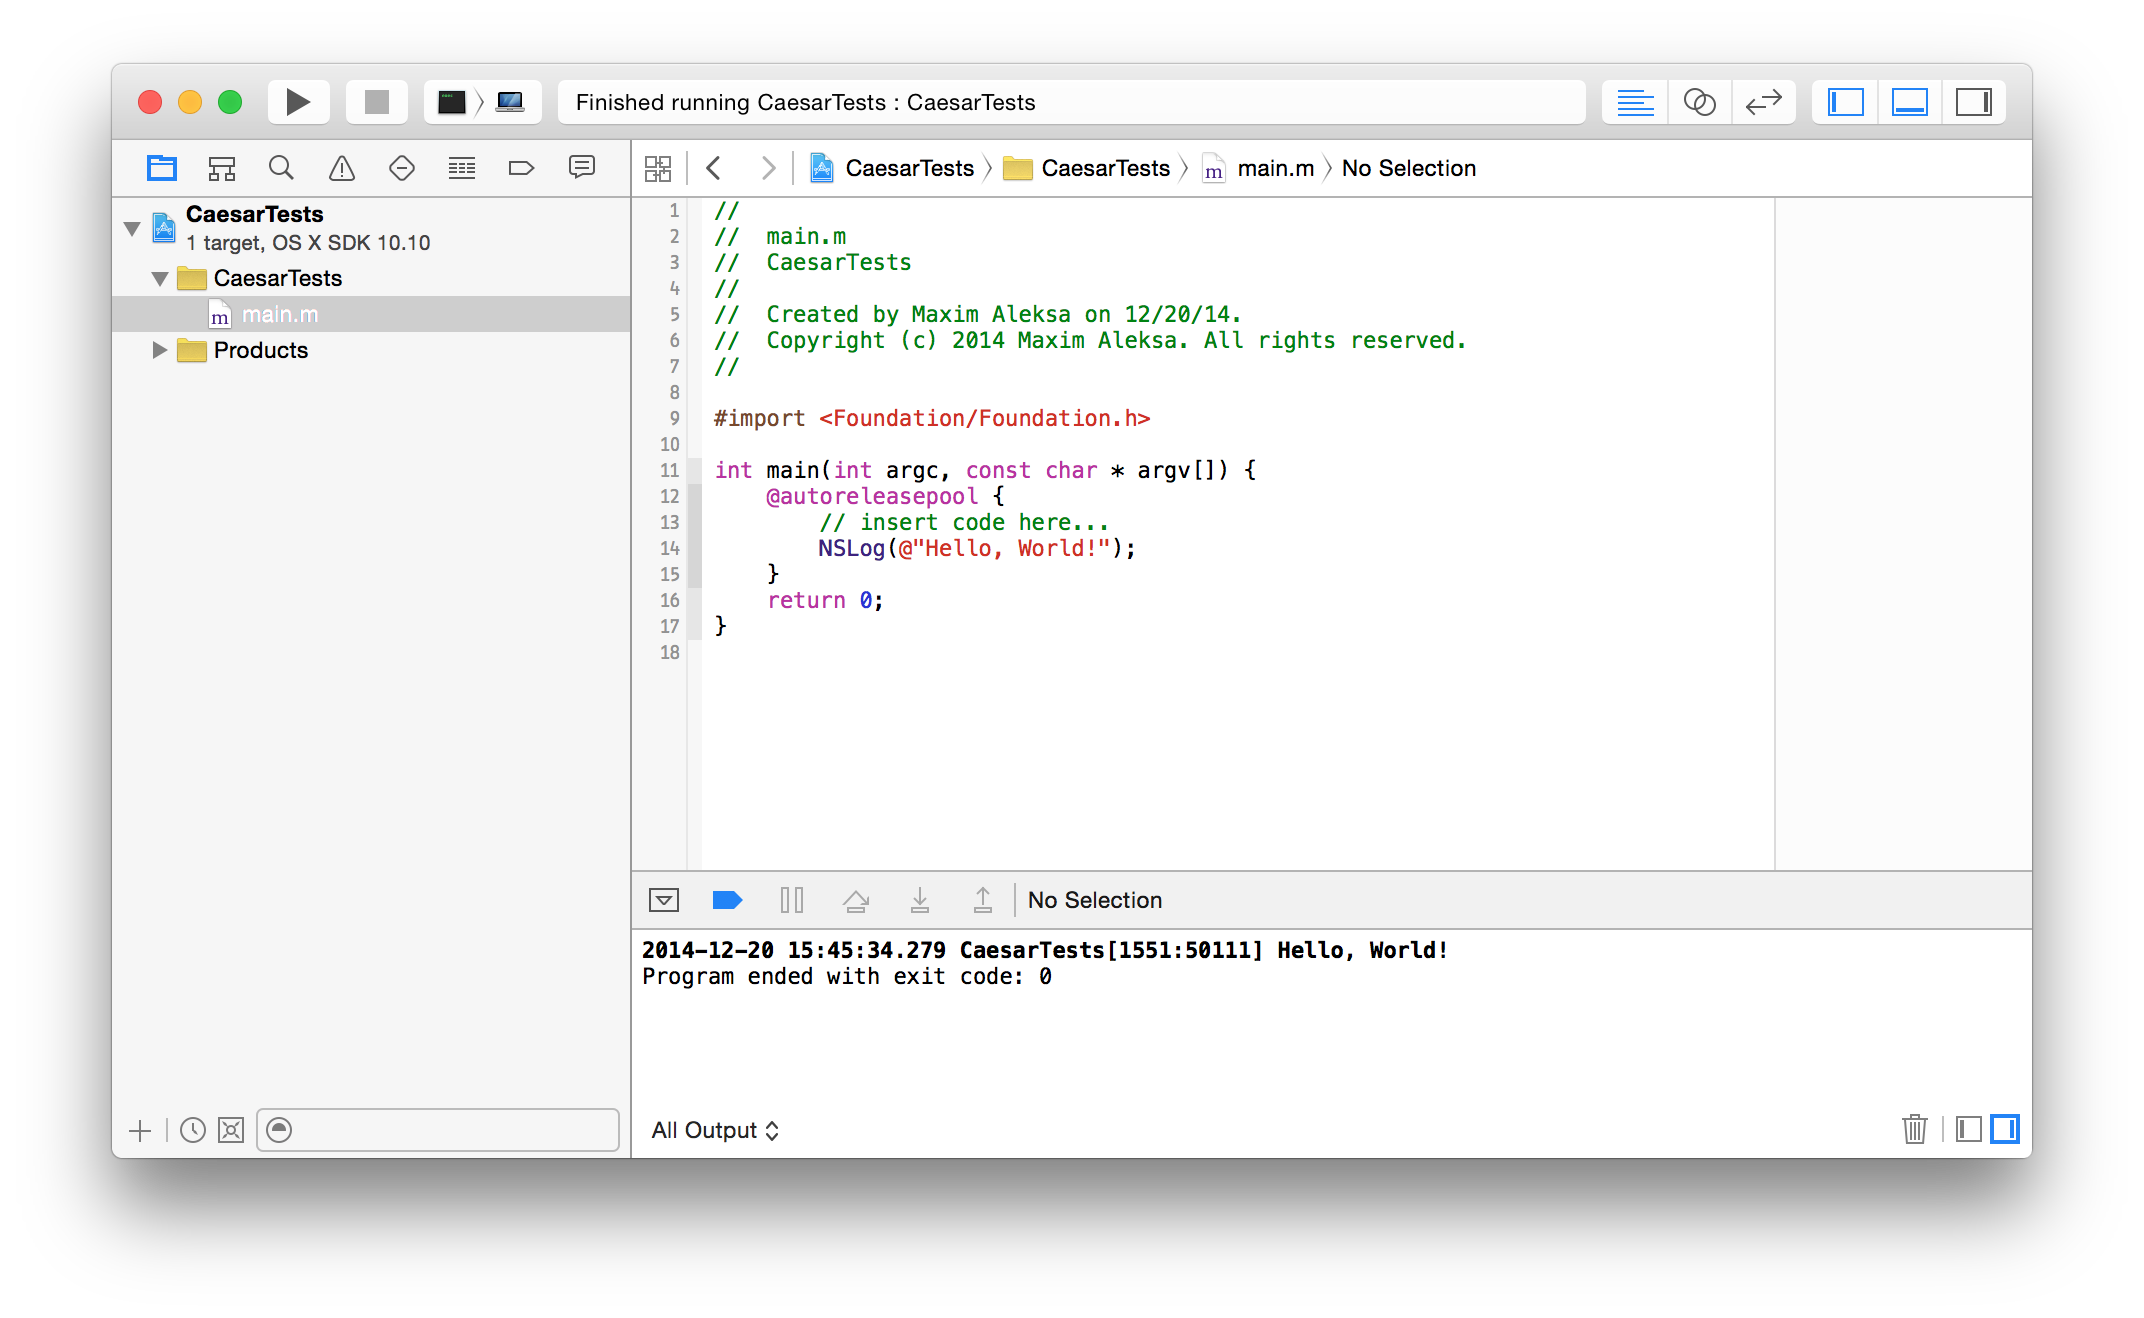Click the Hello, World console output line

pyautogui.click(x=1045, y=950)
